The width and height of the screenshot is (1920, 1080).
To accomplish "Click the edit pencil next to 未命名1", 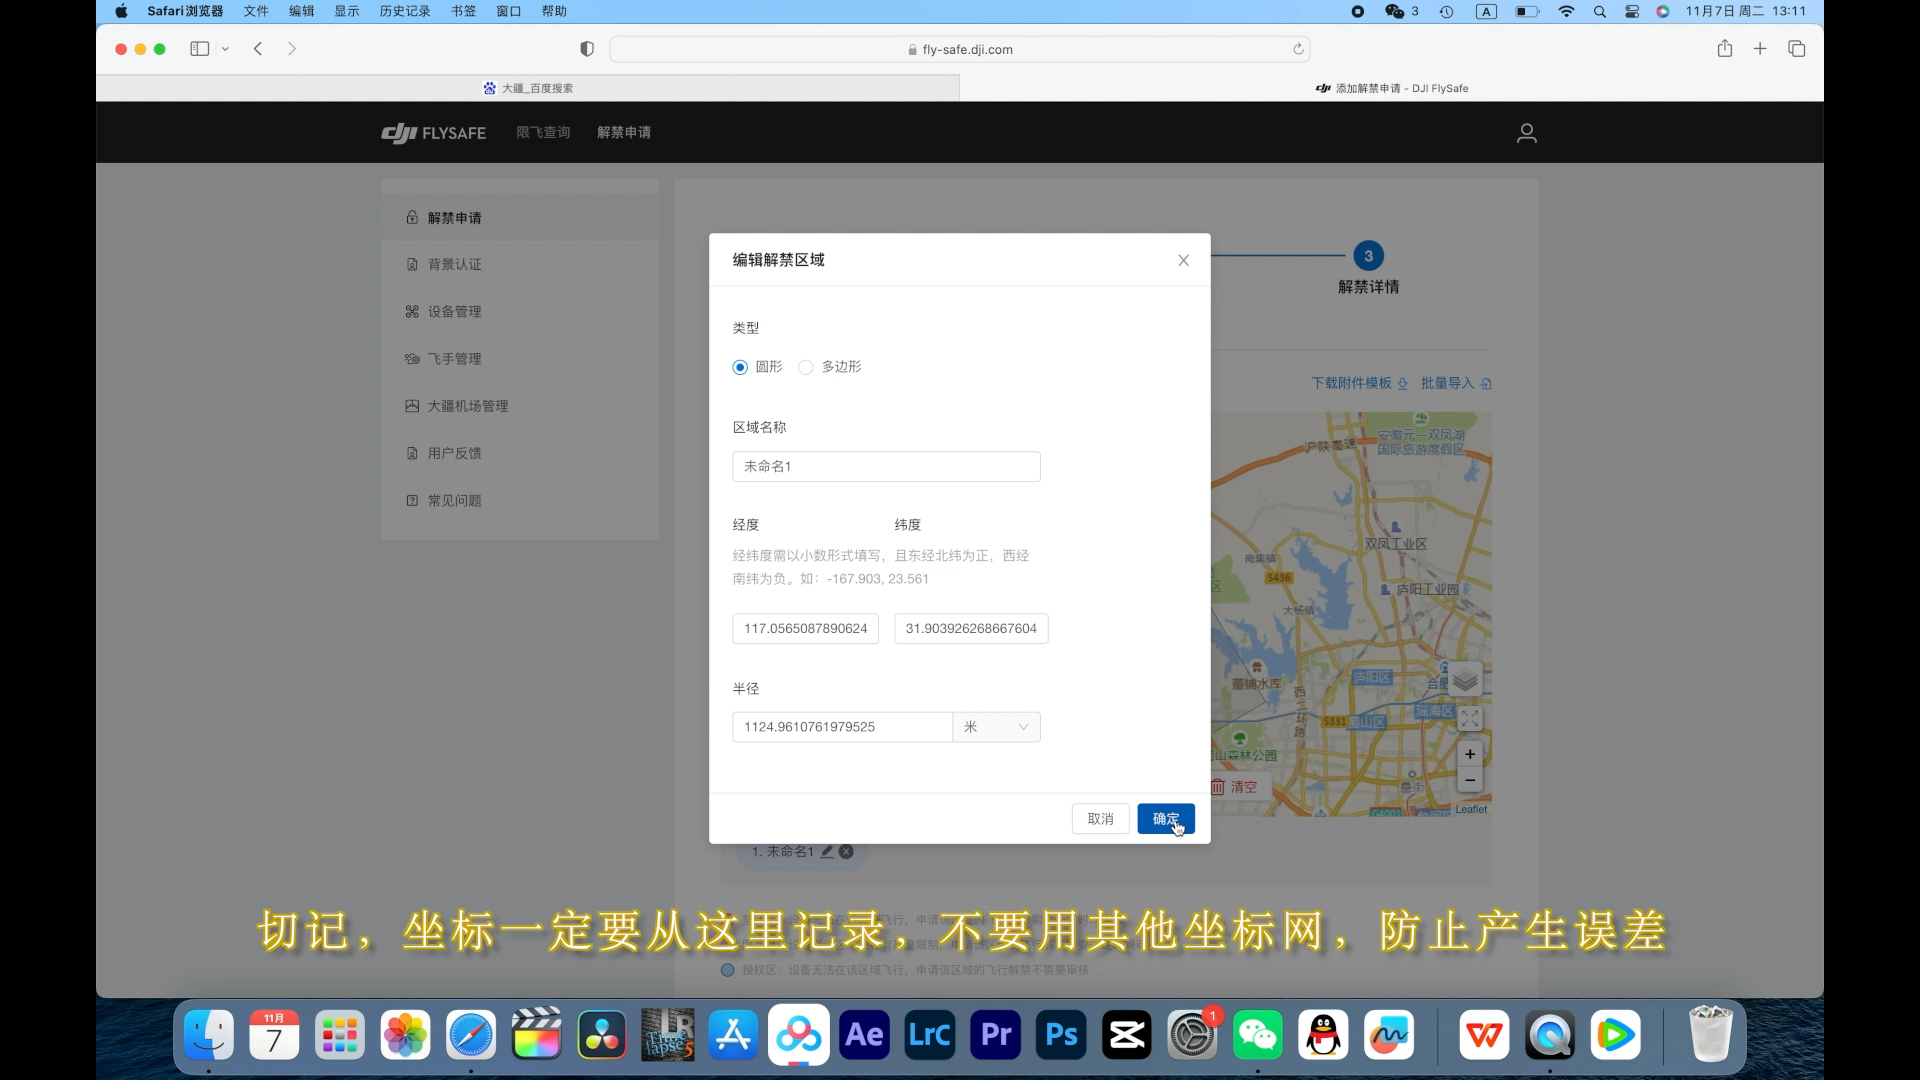I will 827,852.
